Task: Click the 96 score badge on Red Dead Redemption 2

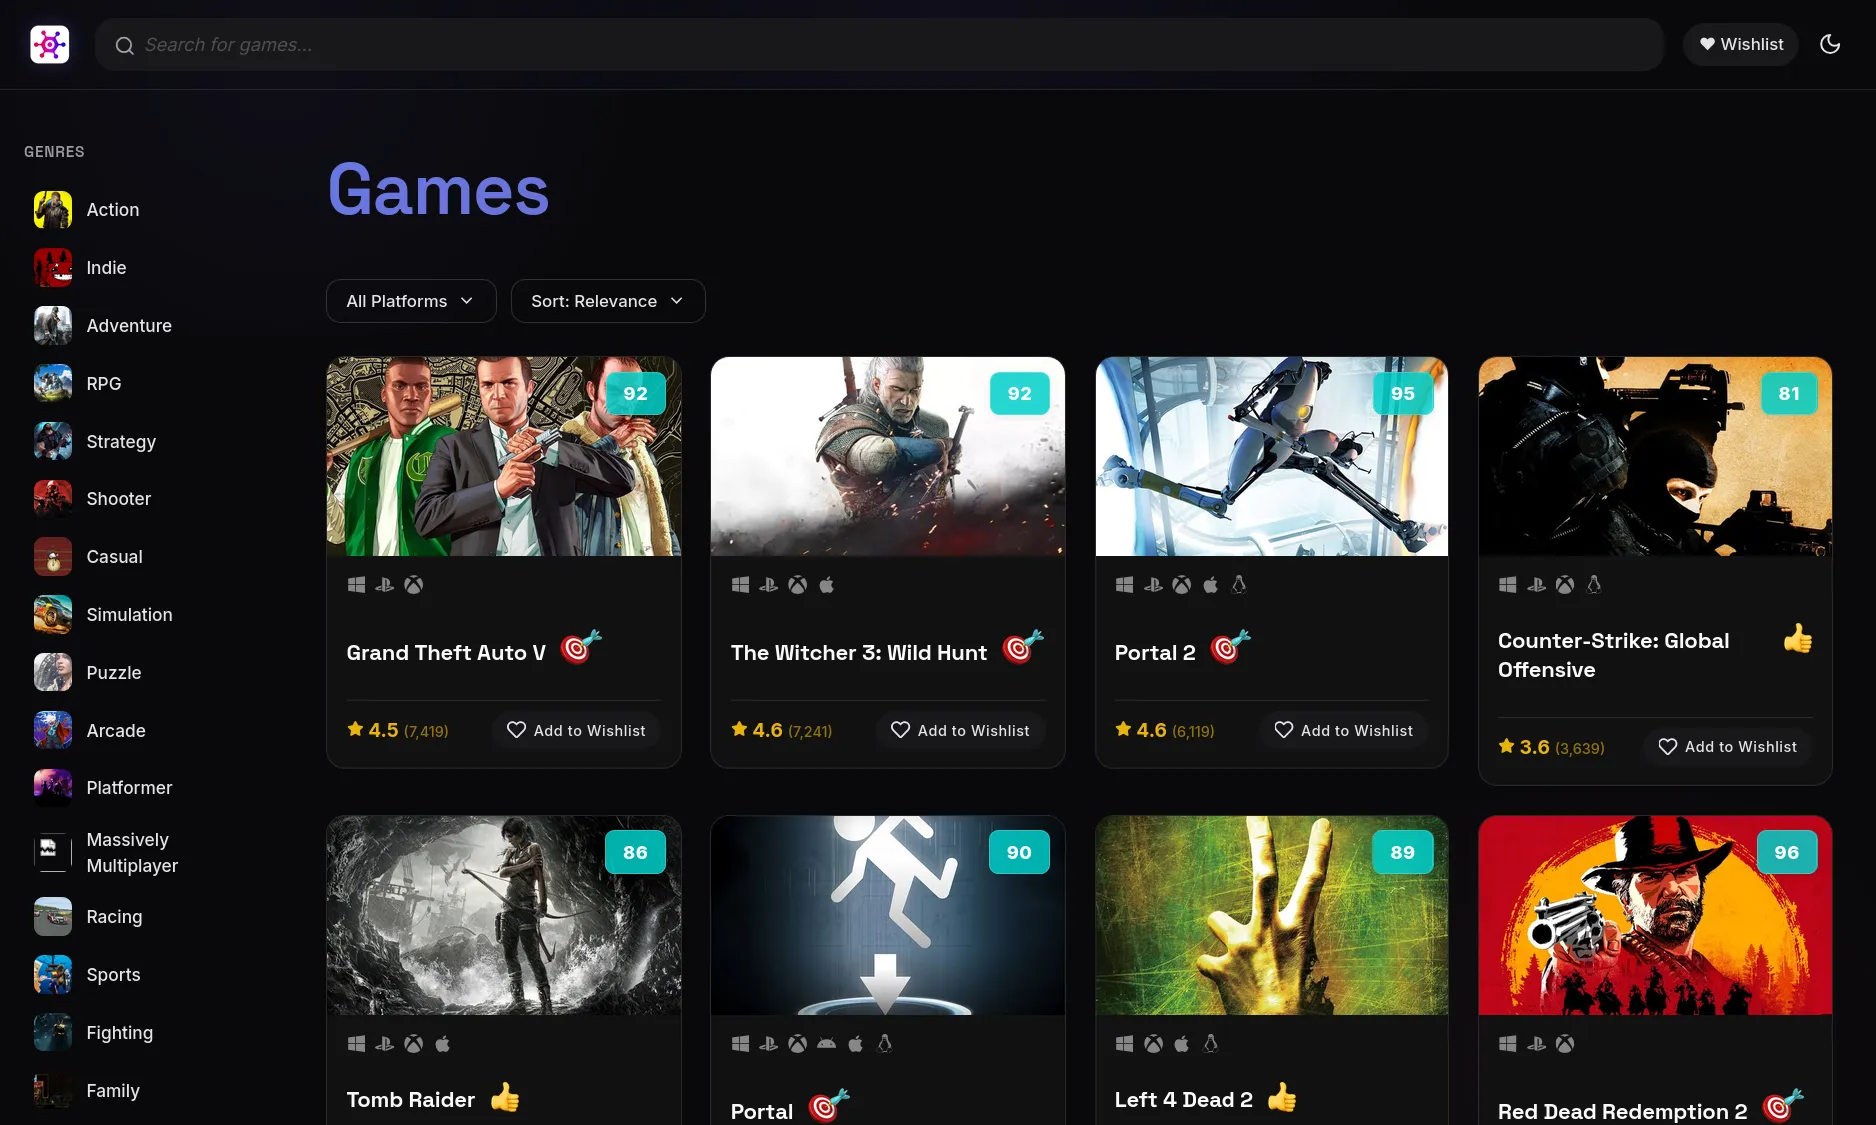Action: tap(1787, 853)
